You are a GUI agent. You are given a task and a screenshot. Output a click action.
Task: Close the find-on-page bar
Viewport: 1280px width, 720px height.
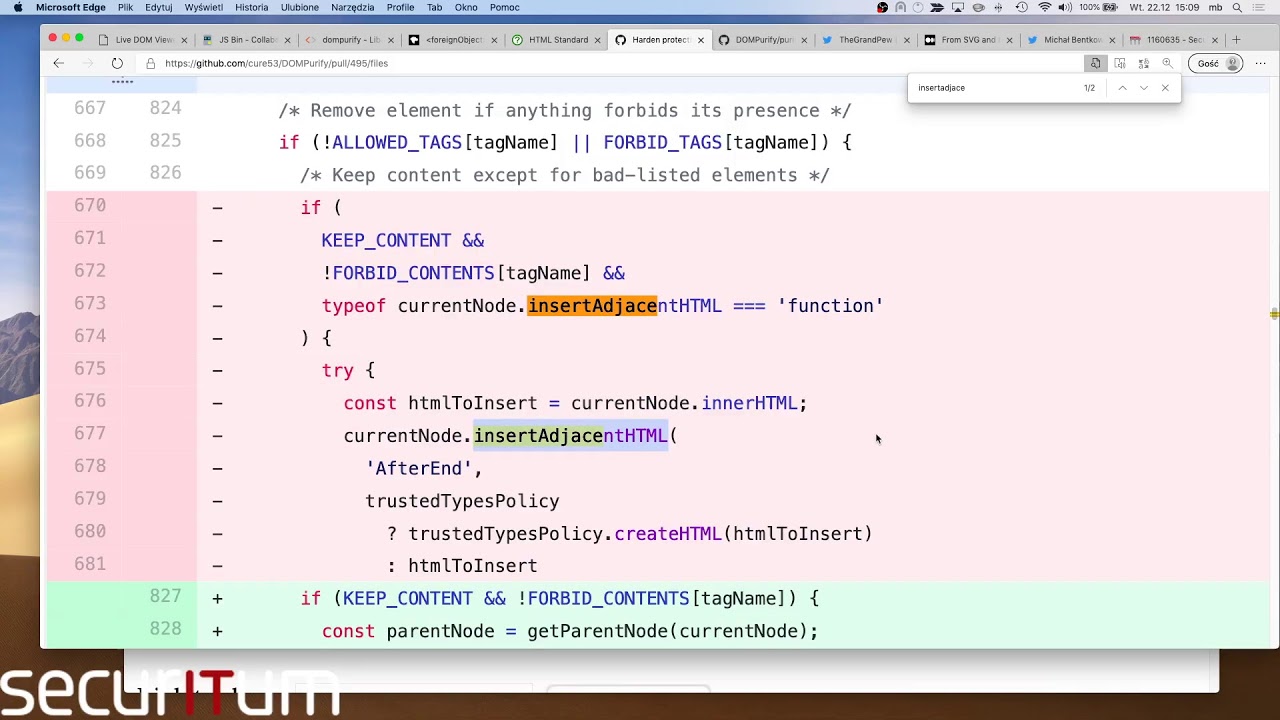click(x=1165, y=88)
